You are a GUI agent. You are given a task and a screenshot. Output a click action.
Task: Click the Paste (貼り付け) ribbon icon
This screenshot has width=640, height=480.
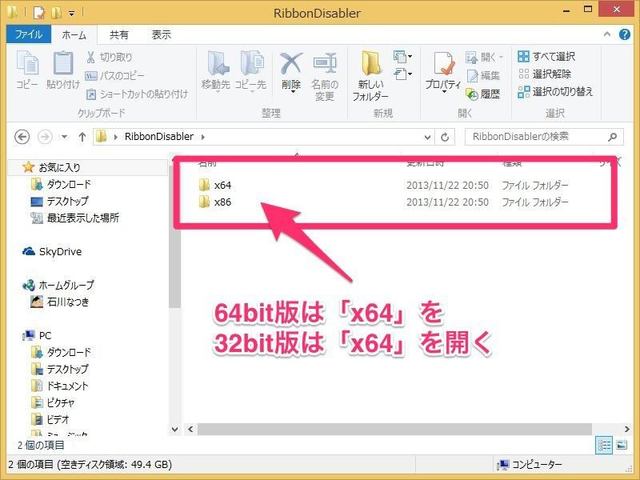[x=62, y=70]
